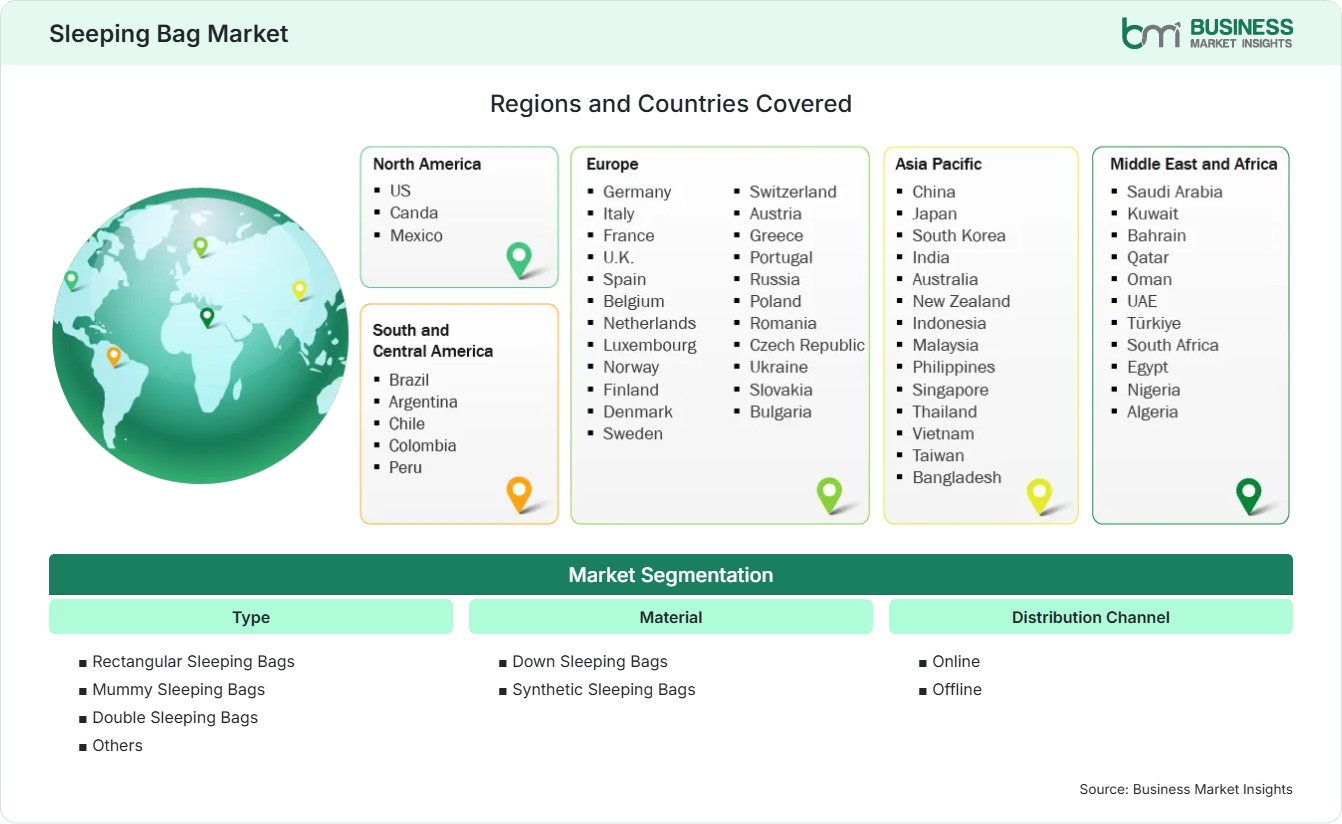Click Singapore in the Asia Pacific list
Viewport: 1342px width, 824px height.
950,390
